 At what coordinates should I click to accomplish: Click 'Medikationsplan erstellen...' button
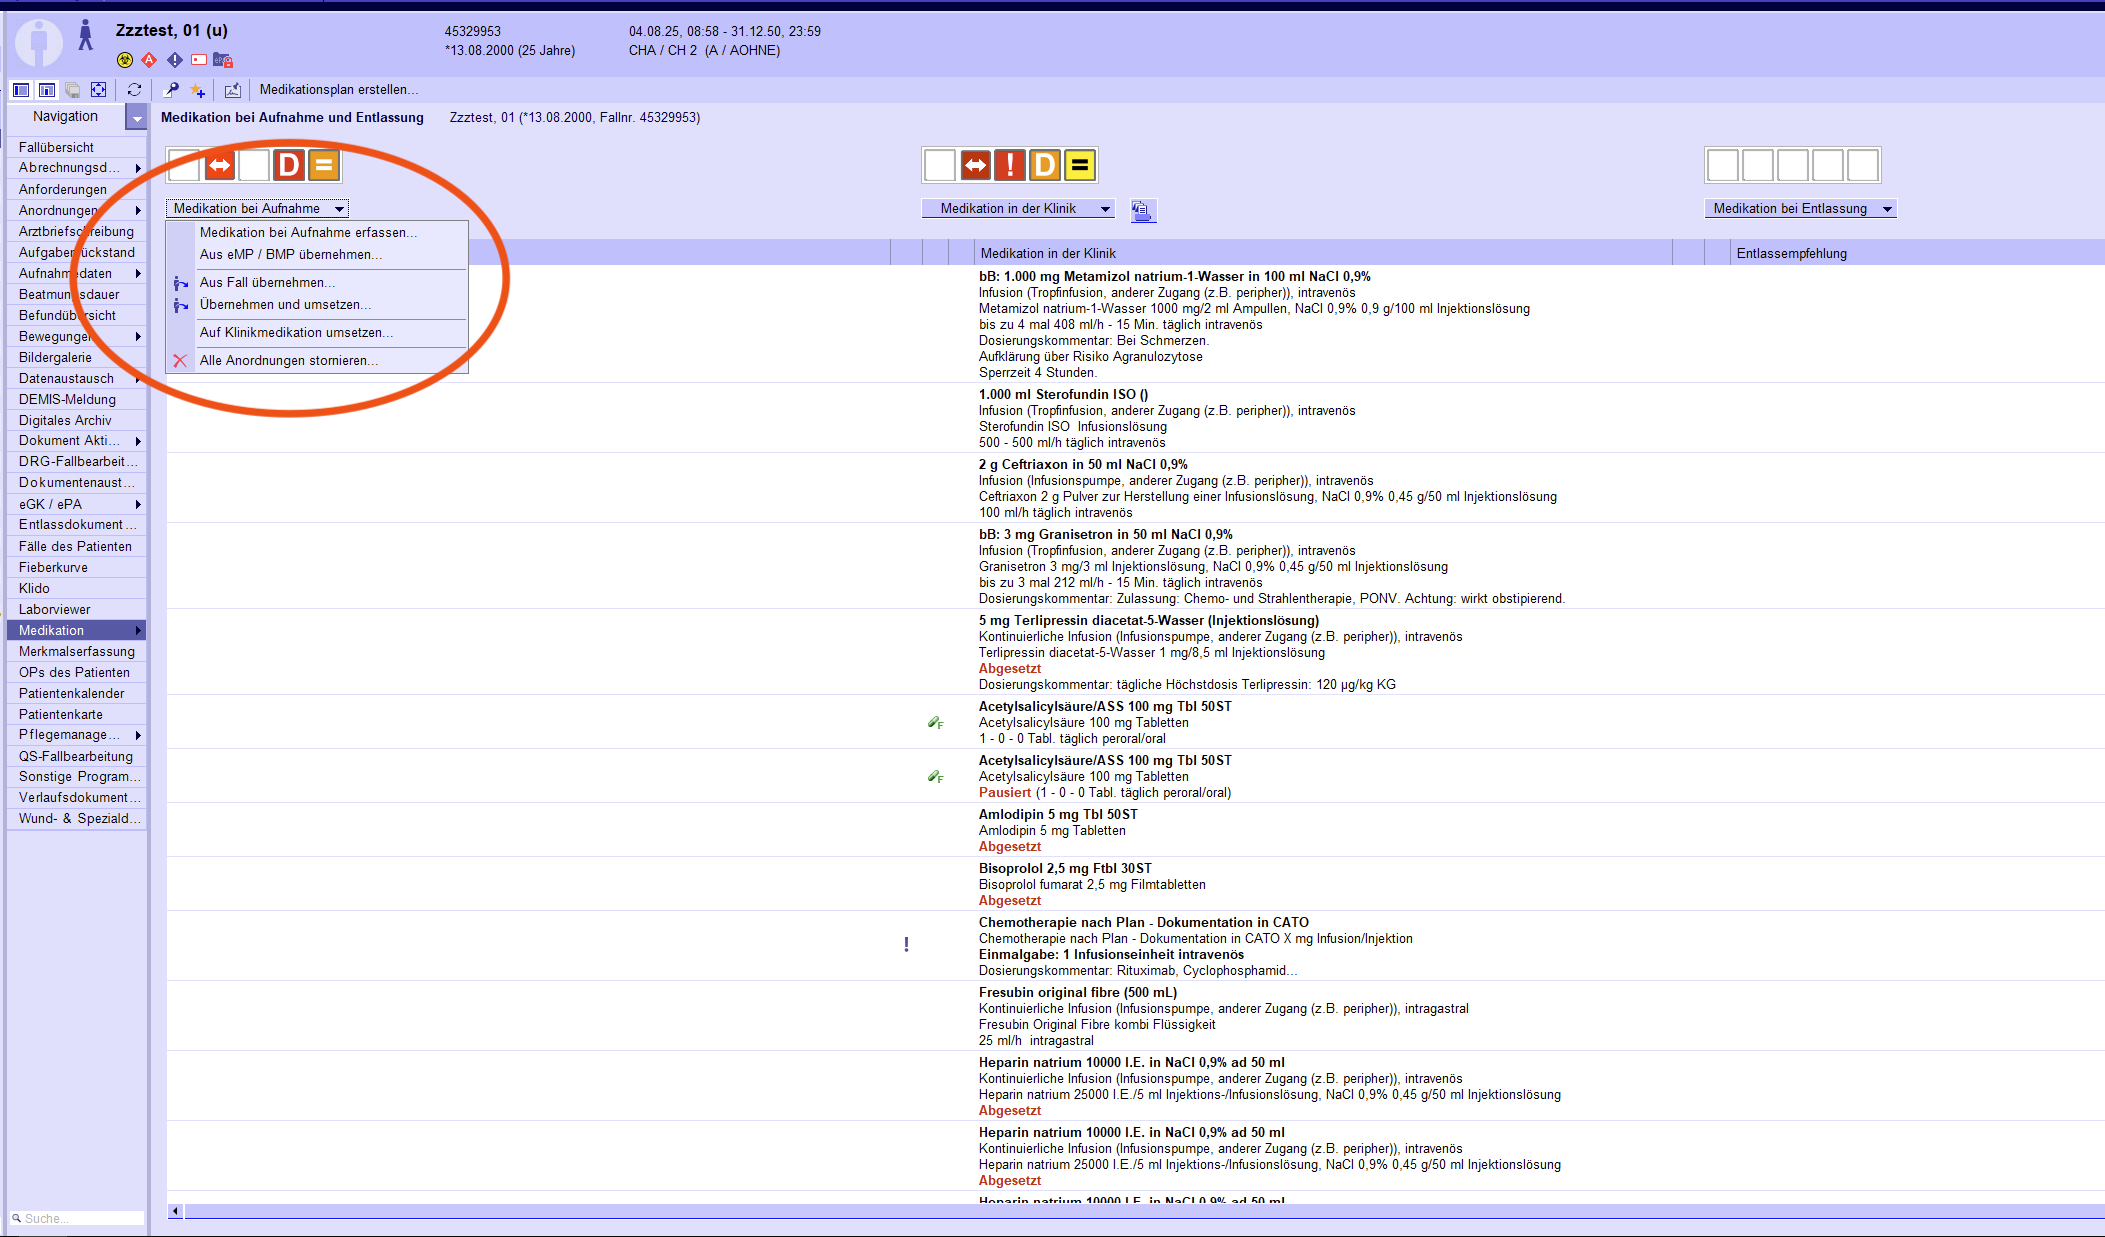pyautogui.click(x=338, y=90)
